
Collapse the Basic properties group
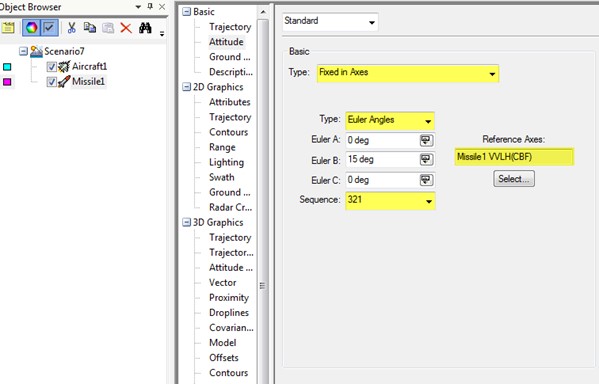coord(186,12)
